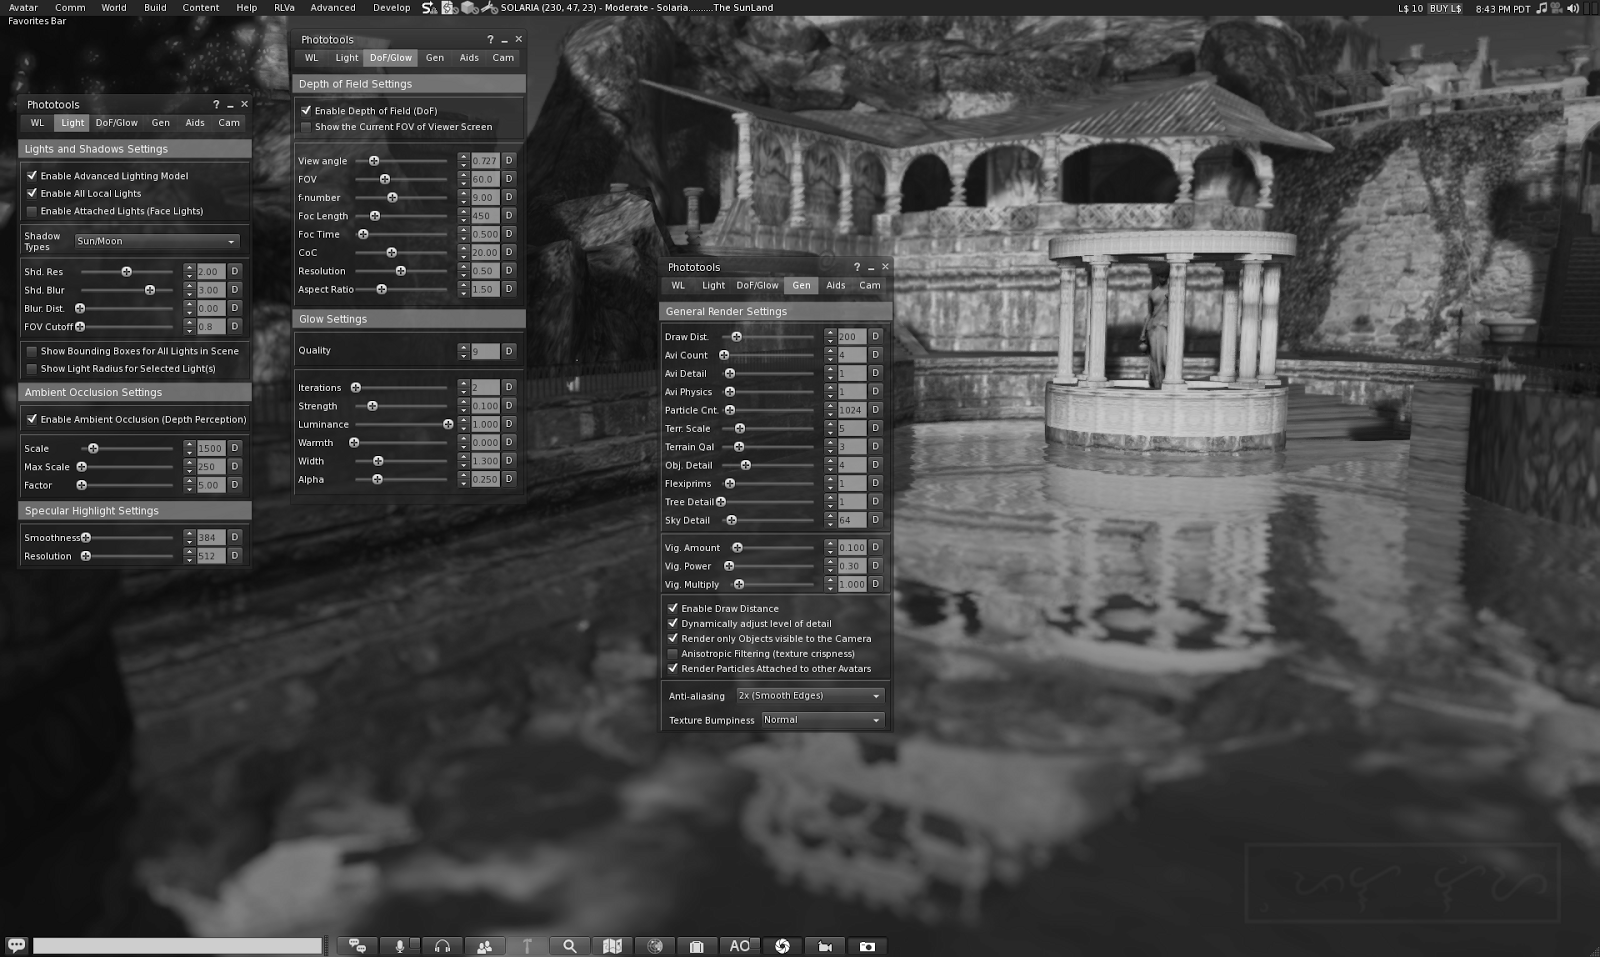1600x957 pixels.
Task: Open the mini-map globe toolbar icon
Action: click(x=655, y=946)
